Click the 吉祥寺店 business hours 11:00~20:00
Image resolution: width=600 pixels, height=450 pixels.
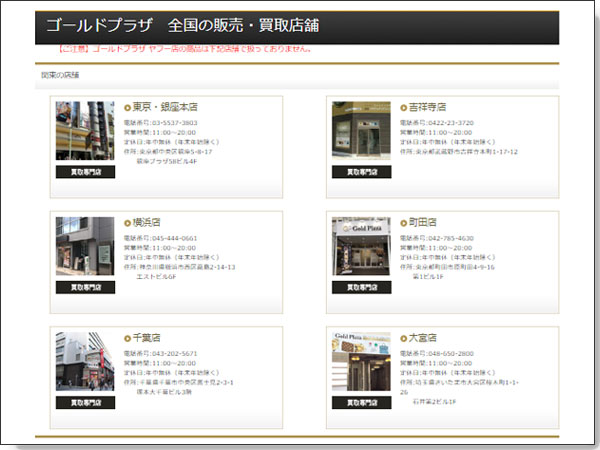pyautogui.click(x=450, y=133)
